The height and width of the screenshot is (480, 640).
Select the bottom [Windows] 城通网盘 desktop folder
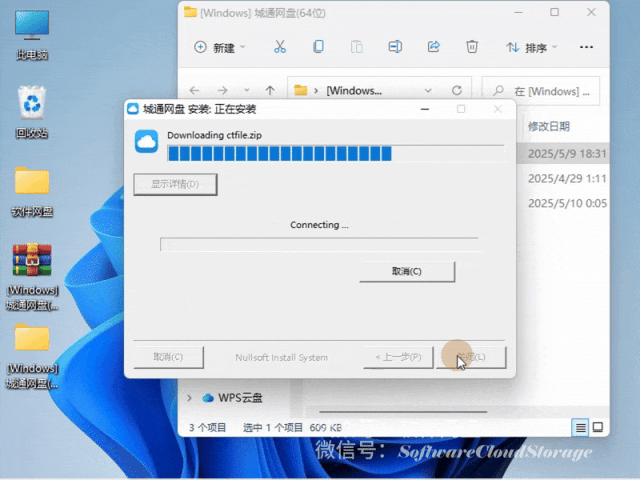(x=32, y=356)
